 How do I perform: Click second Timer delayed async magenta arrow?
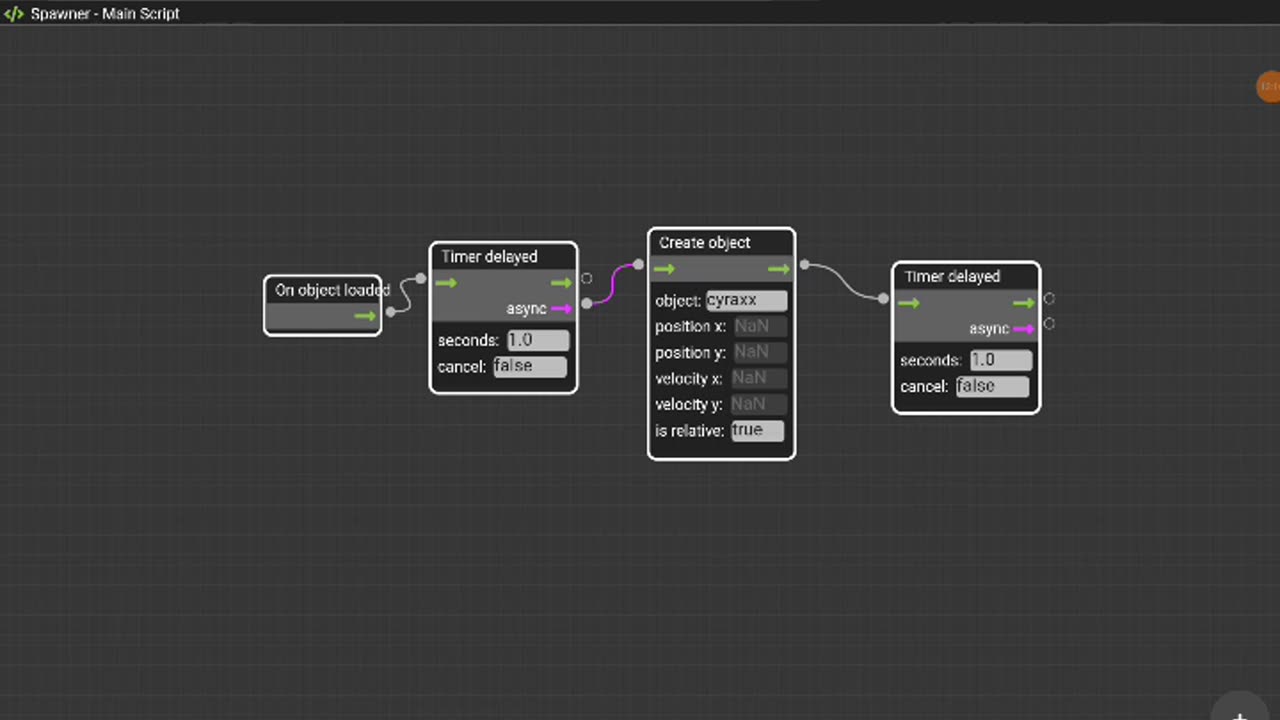(x=1023, y=328)
